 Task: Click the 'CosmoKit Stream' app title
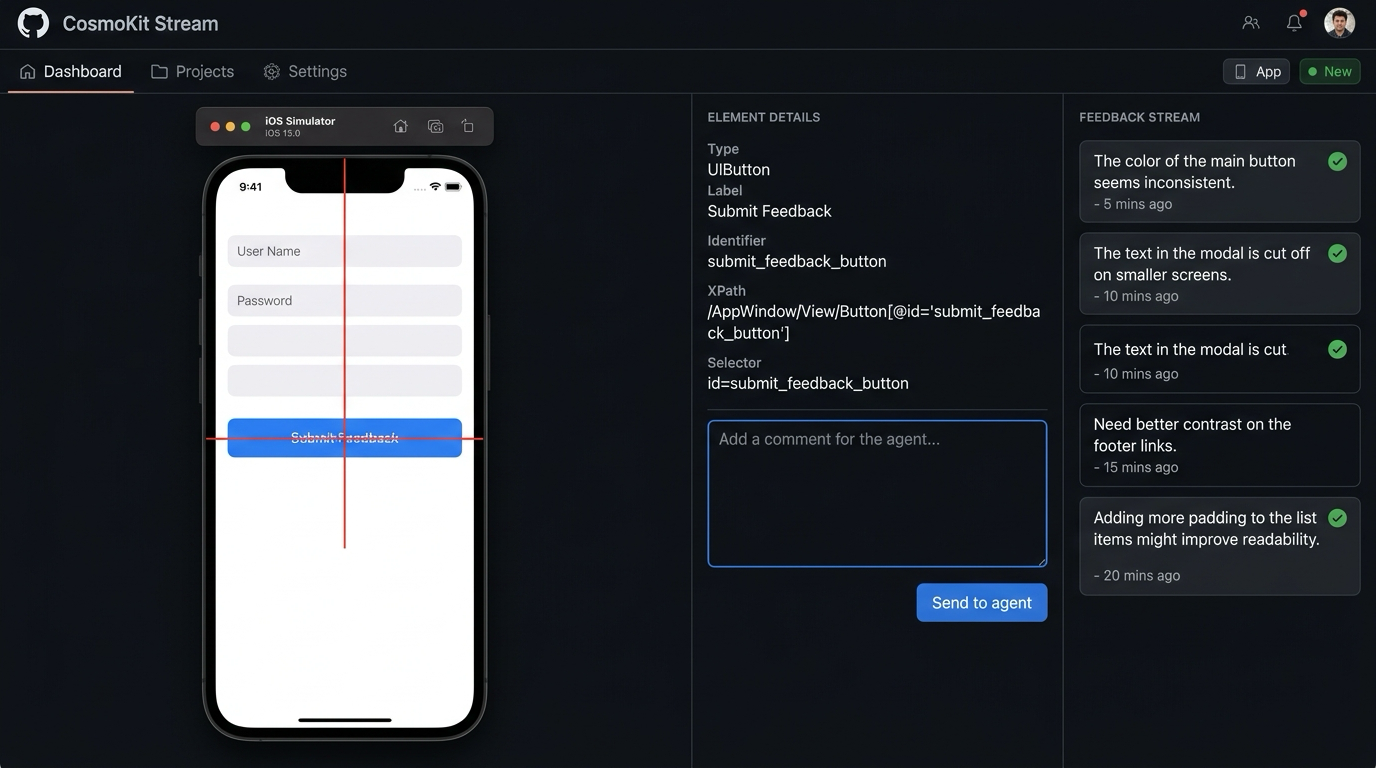tap(140, 23)
